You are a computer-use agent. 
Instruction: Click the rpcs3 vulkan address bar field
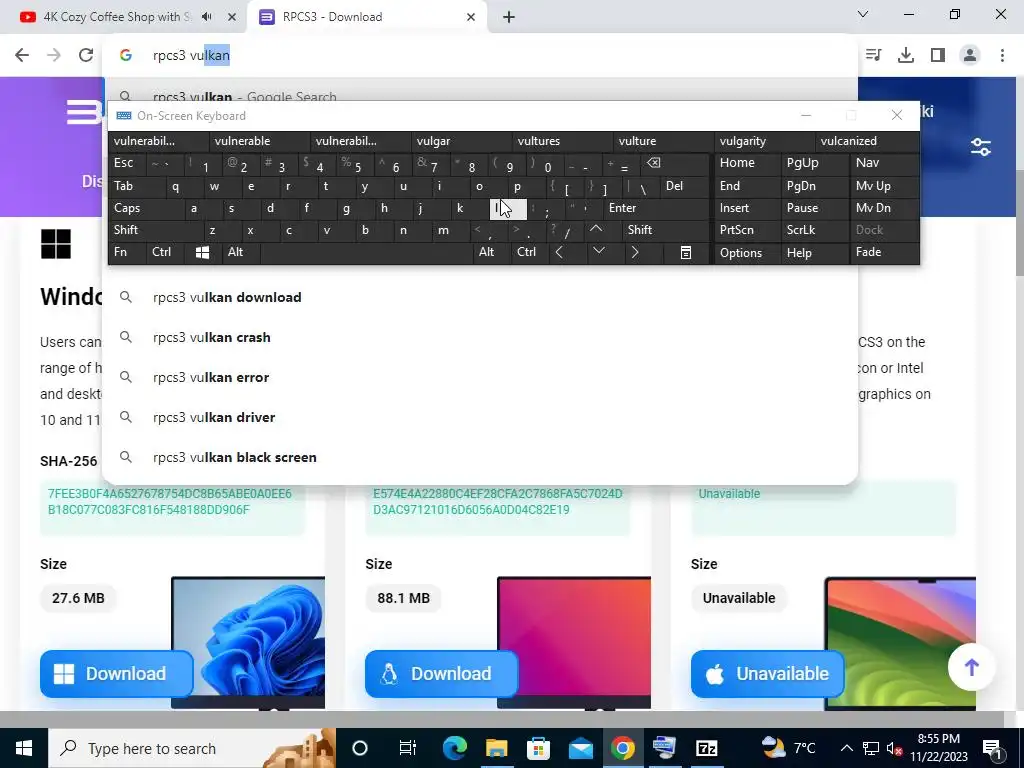(480, 56)
